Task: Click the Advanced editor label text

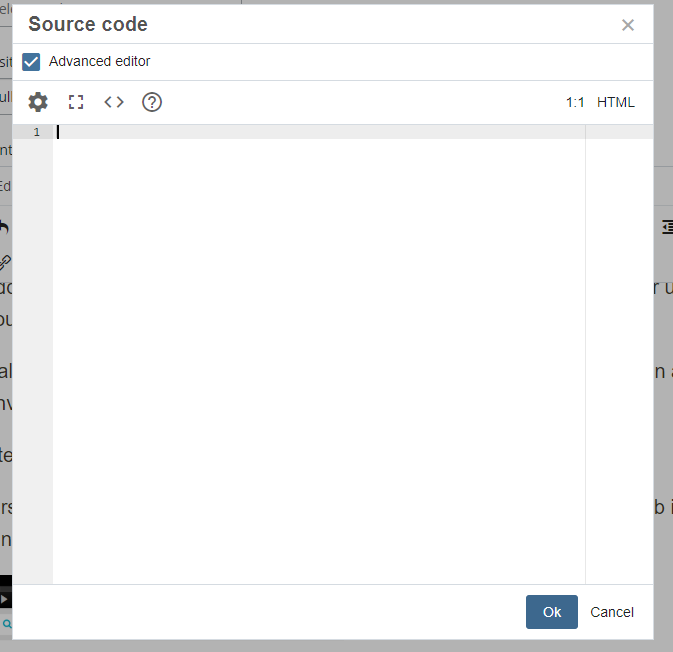Action: 100,61
